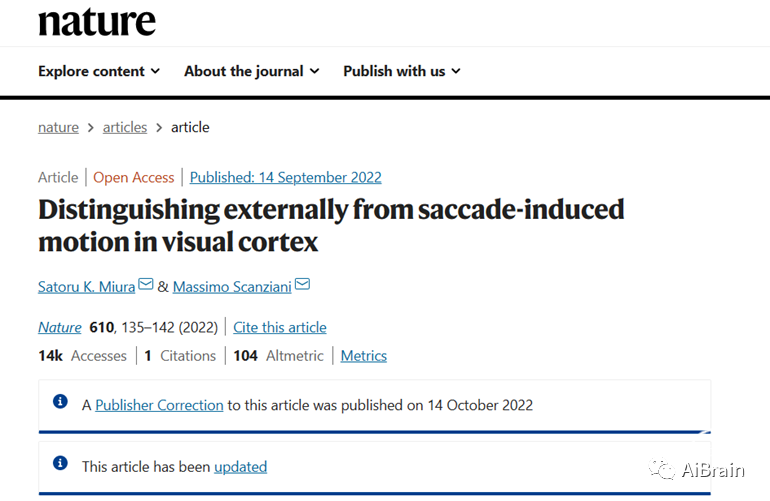Click the italic Nature journal link
This screenshot has width=770, height=501.
pyautogui.click(x=60, y=327)
